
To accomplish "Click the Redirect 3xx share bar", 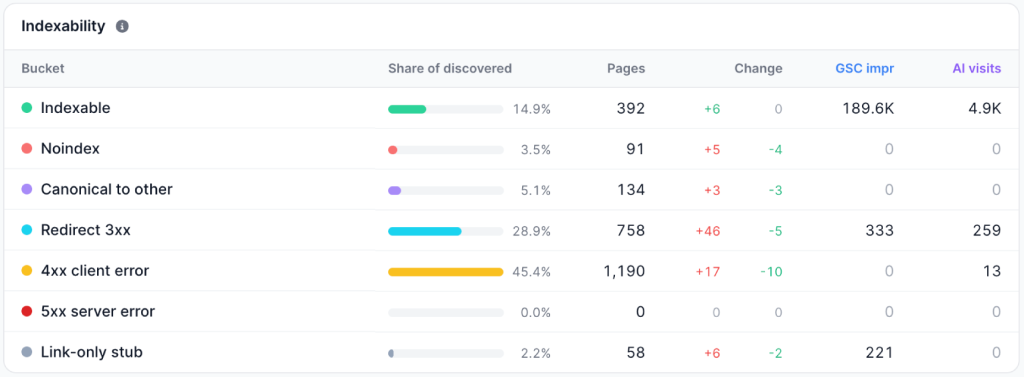I will pos(446,231).
